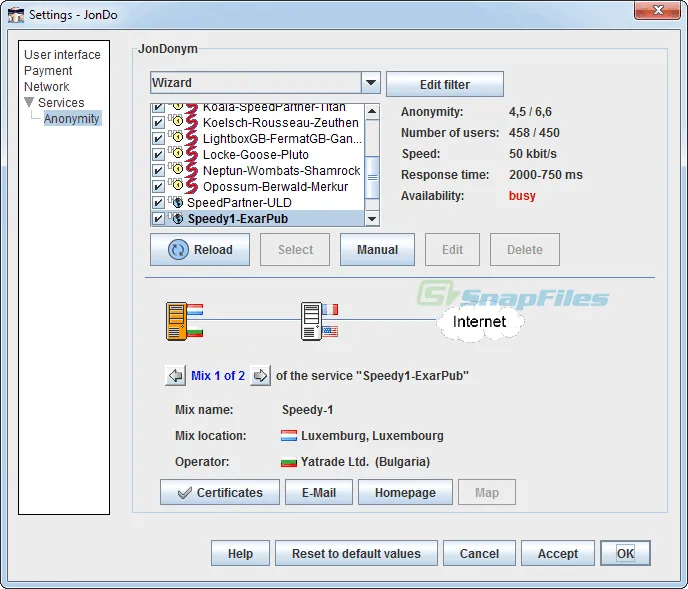Screen dimensions: 688x589
Task: Cancel the settings dialog
Action: pos(479,553)
